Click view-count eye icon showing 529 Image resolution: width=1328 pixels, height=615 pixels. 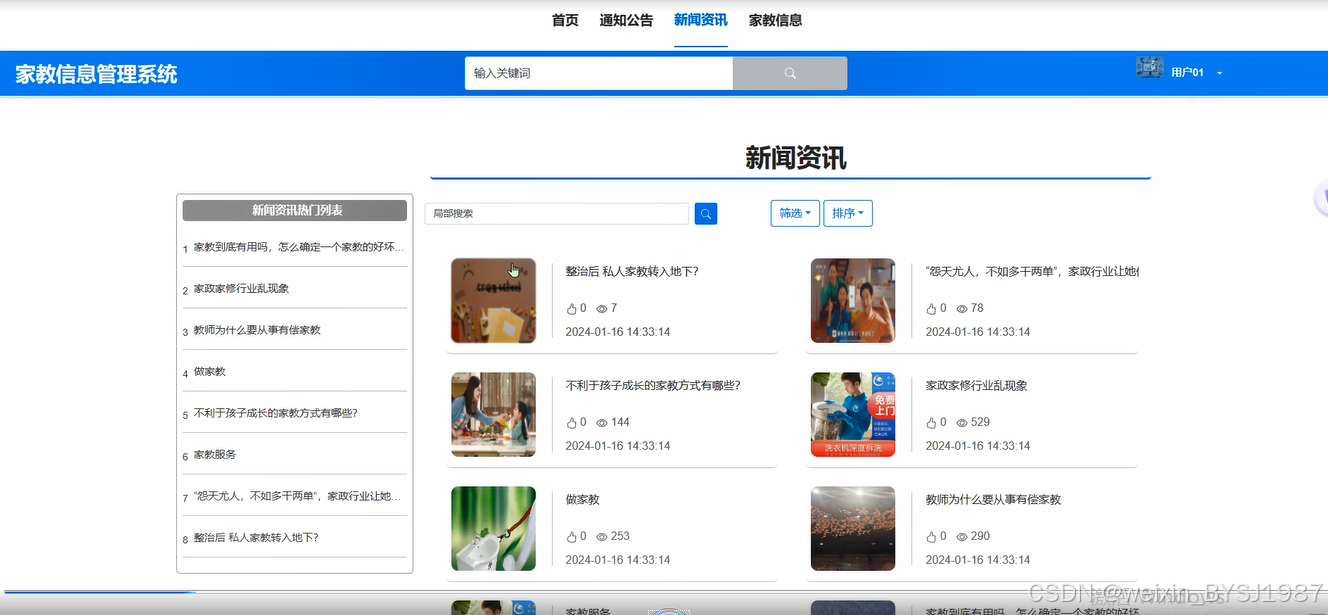(x=962, y=423)
